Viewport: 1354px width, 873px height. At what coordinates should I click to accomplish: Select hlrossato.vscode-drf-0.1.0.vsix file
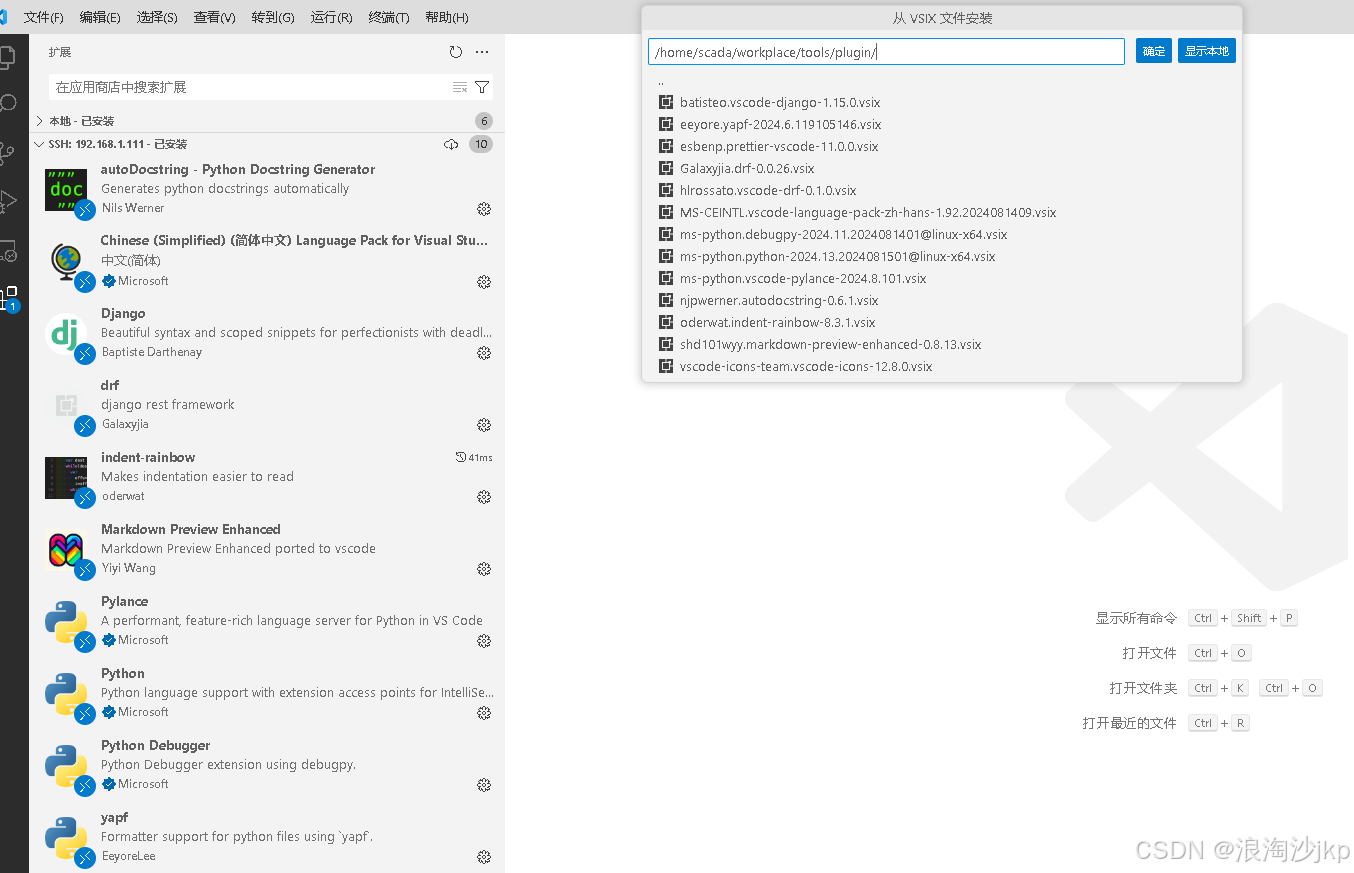click(x=942, y=191)
